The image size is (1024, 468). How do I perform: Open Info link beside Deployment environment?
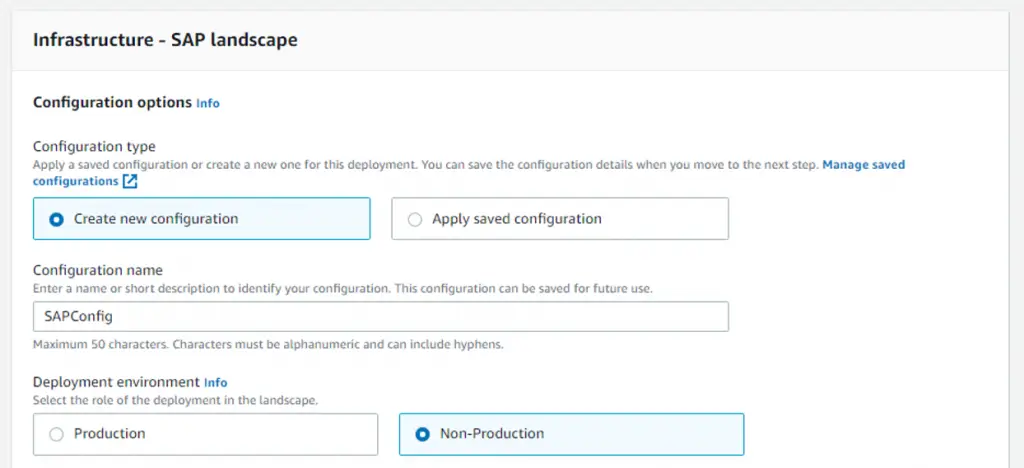(x=216, y=382)
